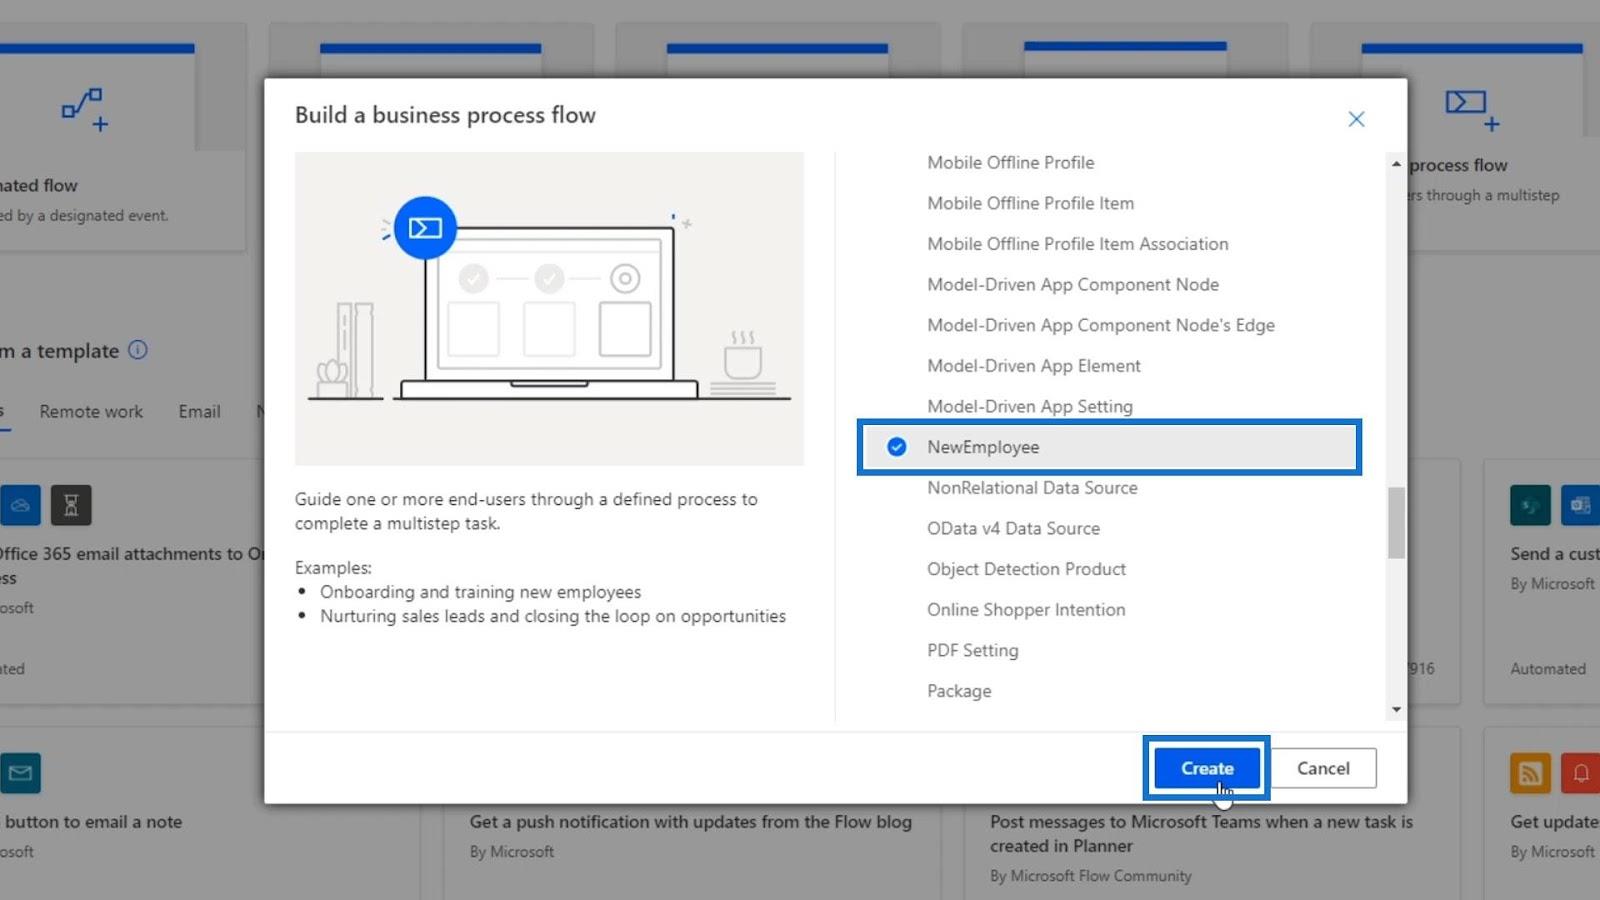Click the dialog illustration image
Image resolution: width=1600 pixels, height=900 pixels.
(x=549, y=308)
